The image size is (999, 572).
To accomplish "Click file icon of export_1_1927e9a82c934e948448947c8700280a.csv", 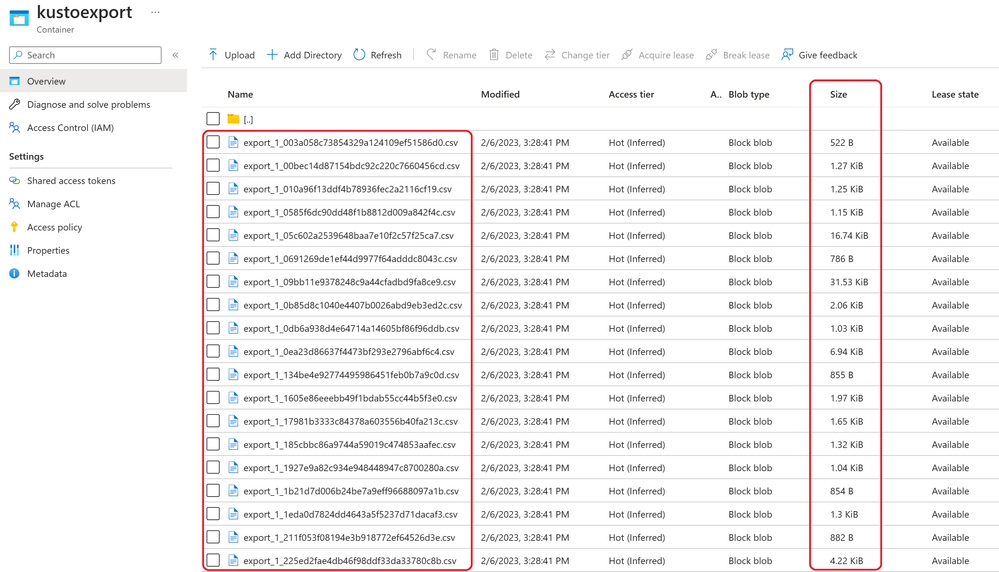I will [x=233, y=468].
